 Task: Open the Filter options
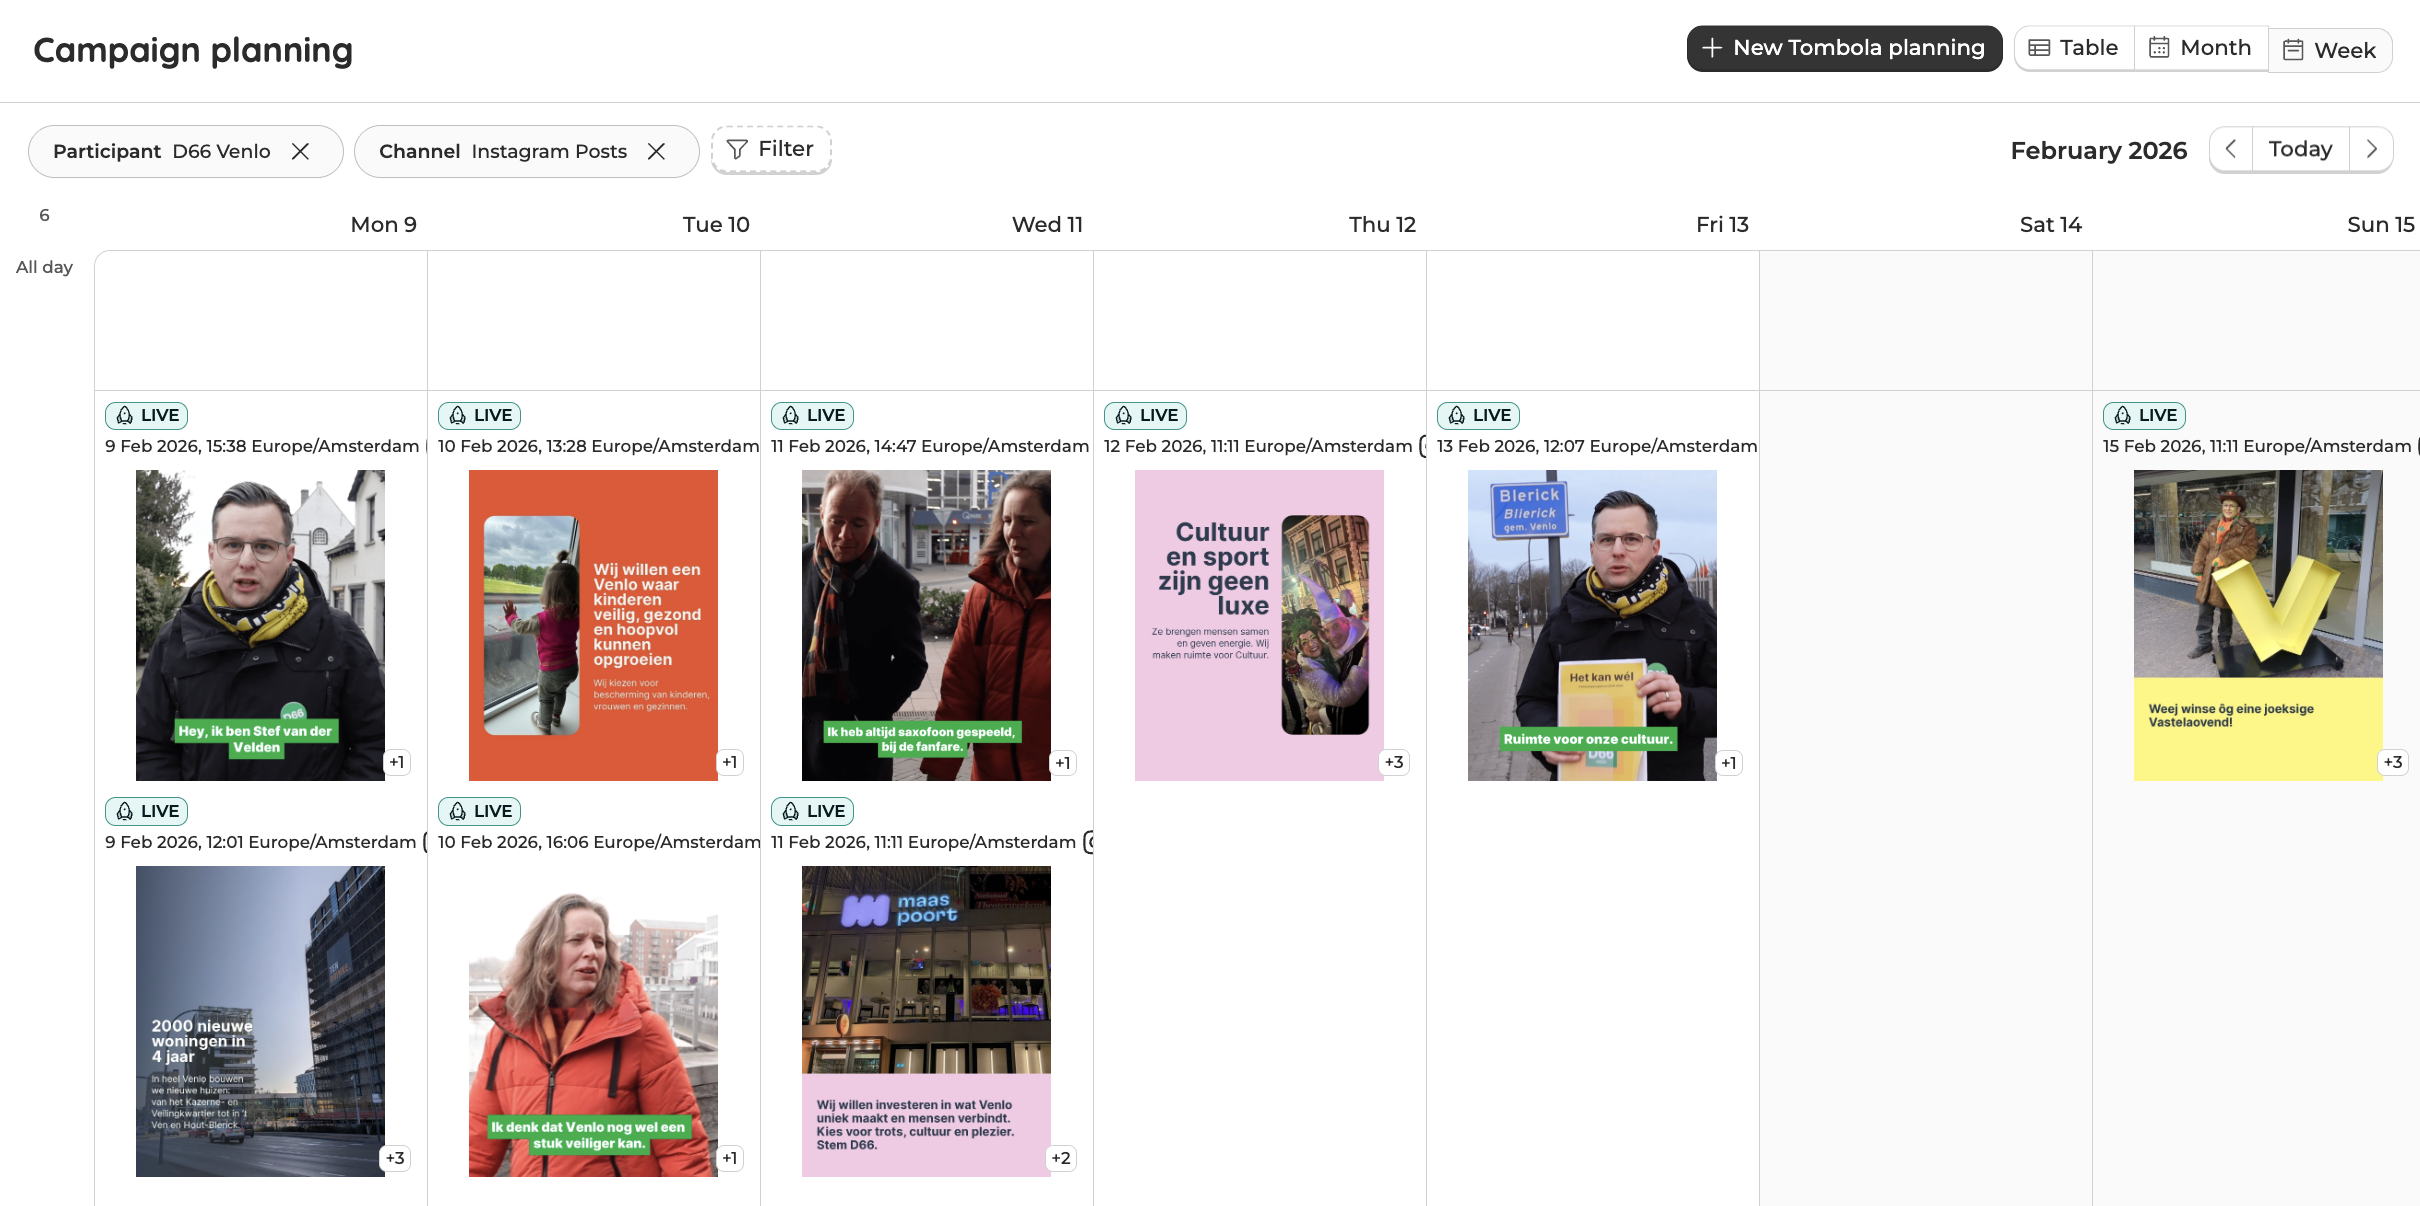[771, 150]
